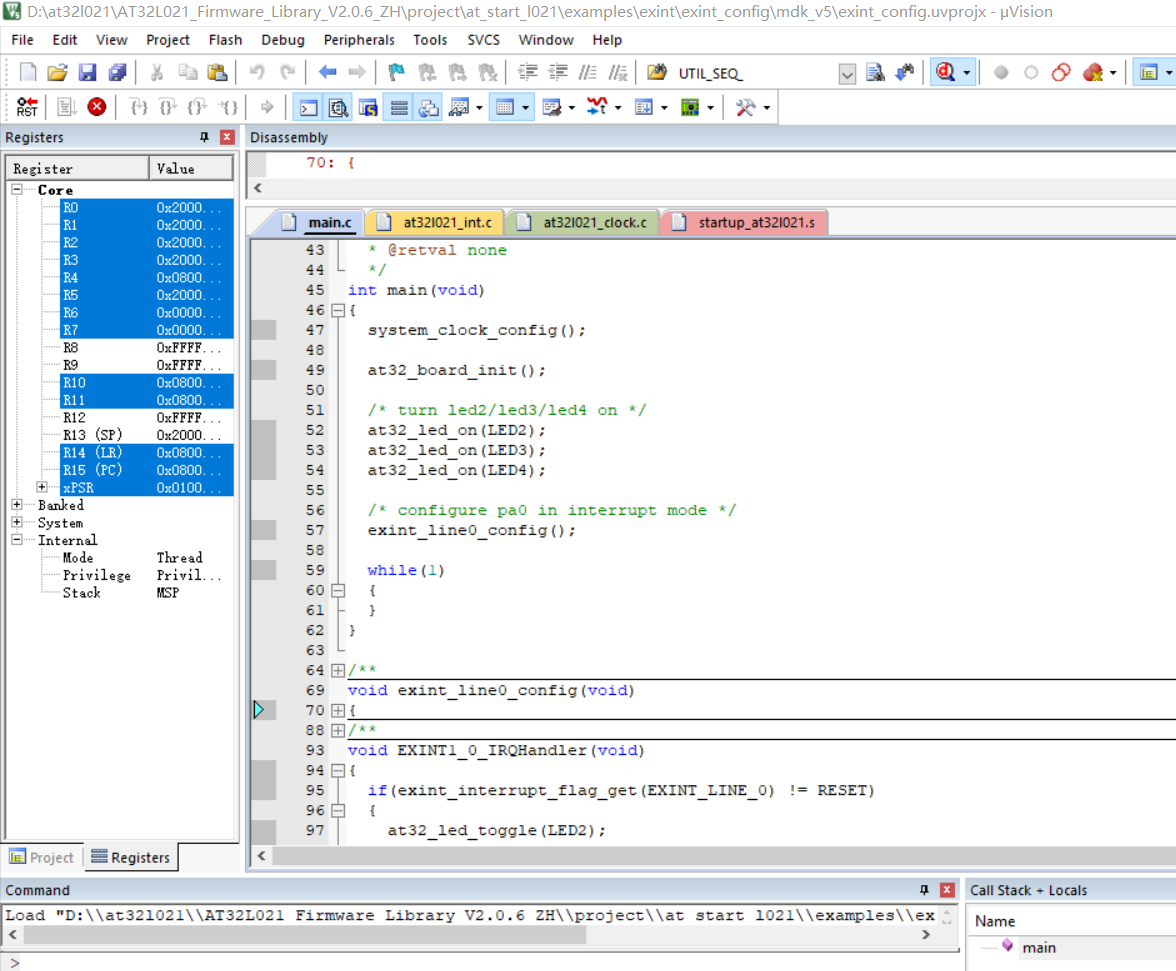Toggle the Registers window icon

point(399,108)
